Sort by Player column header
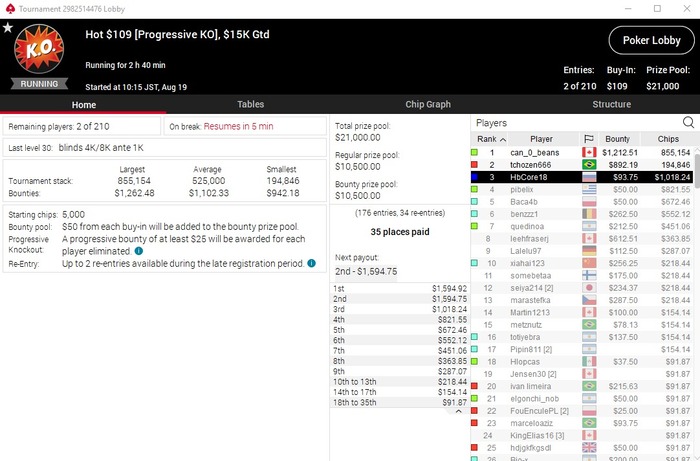Image resolution: width=700 pixels, height=461 pixels. [x=541, y=139]
